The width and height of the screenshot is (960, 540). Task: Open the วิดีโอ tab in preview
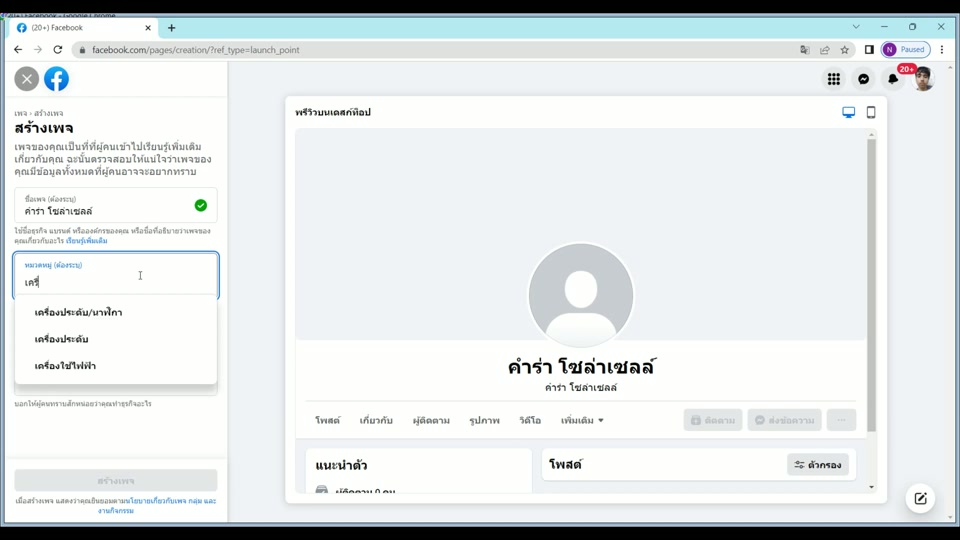[530, 421]
